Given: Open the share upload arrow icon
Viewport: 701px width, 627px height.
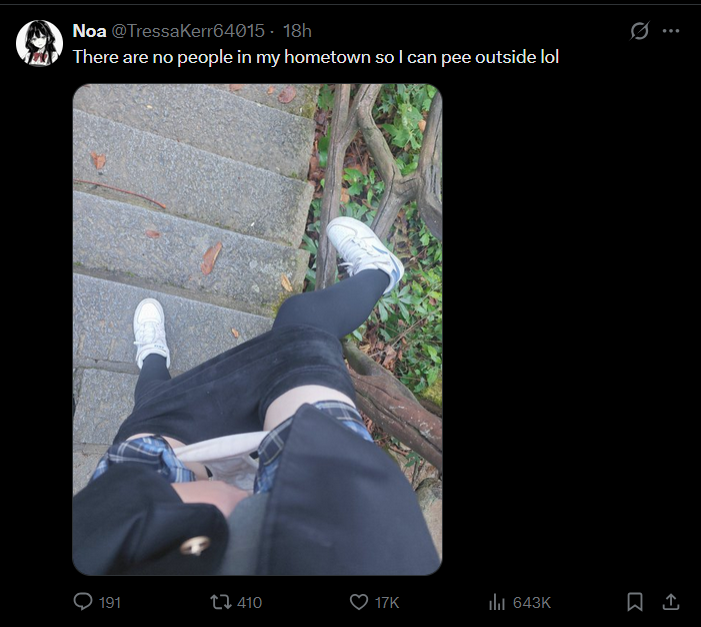Looking at the screenshot, I should tap(671, 602).
